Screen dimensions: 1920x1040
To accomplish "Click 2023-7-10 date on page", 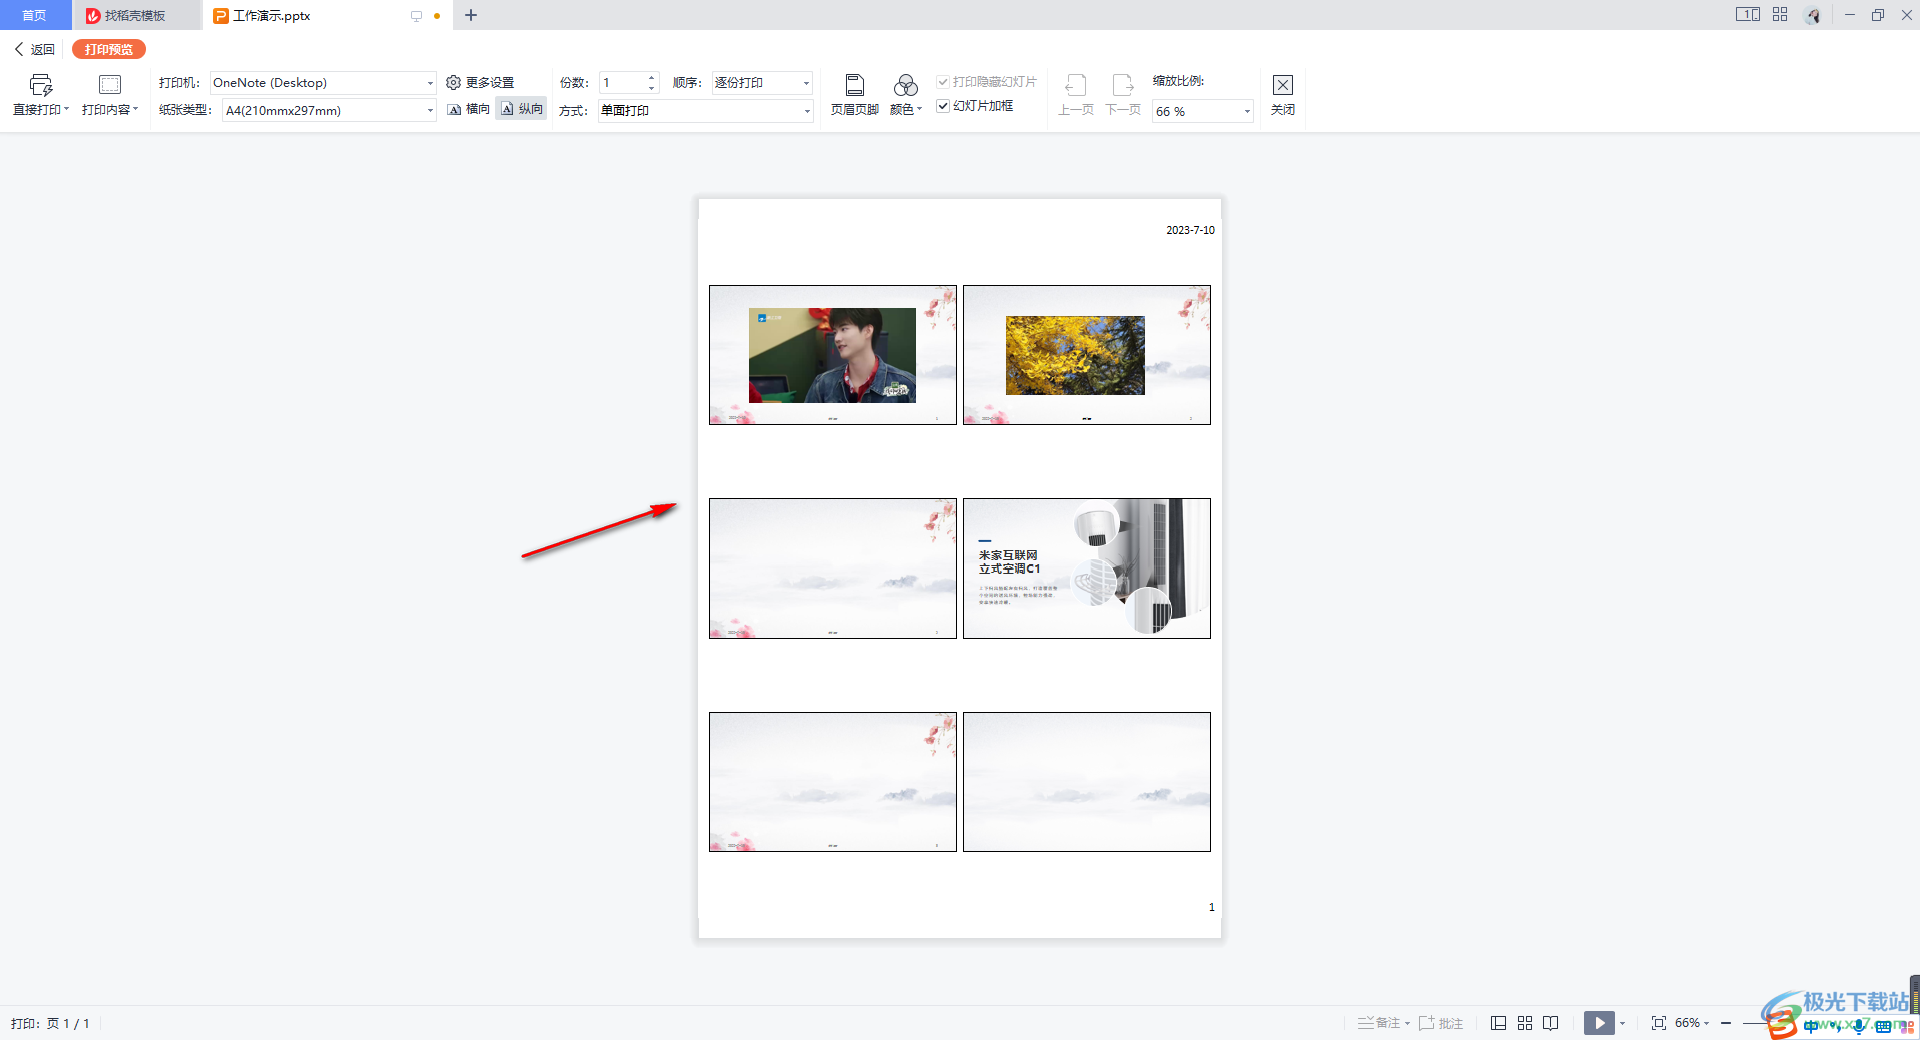I will point(1190,230).
